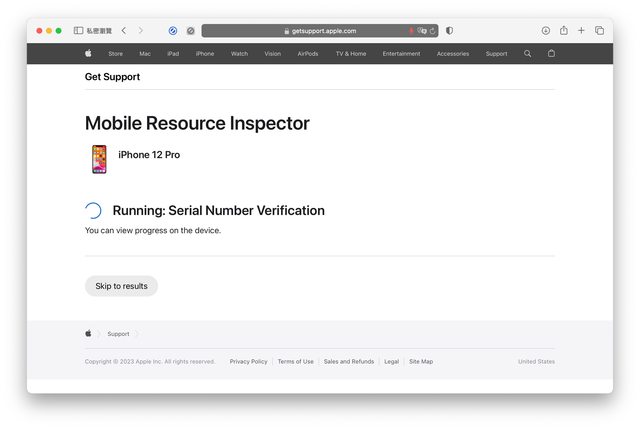Click the Safari share icon
Viewport: 640px width, 429px height.
coord(563,31)
